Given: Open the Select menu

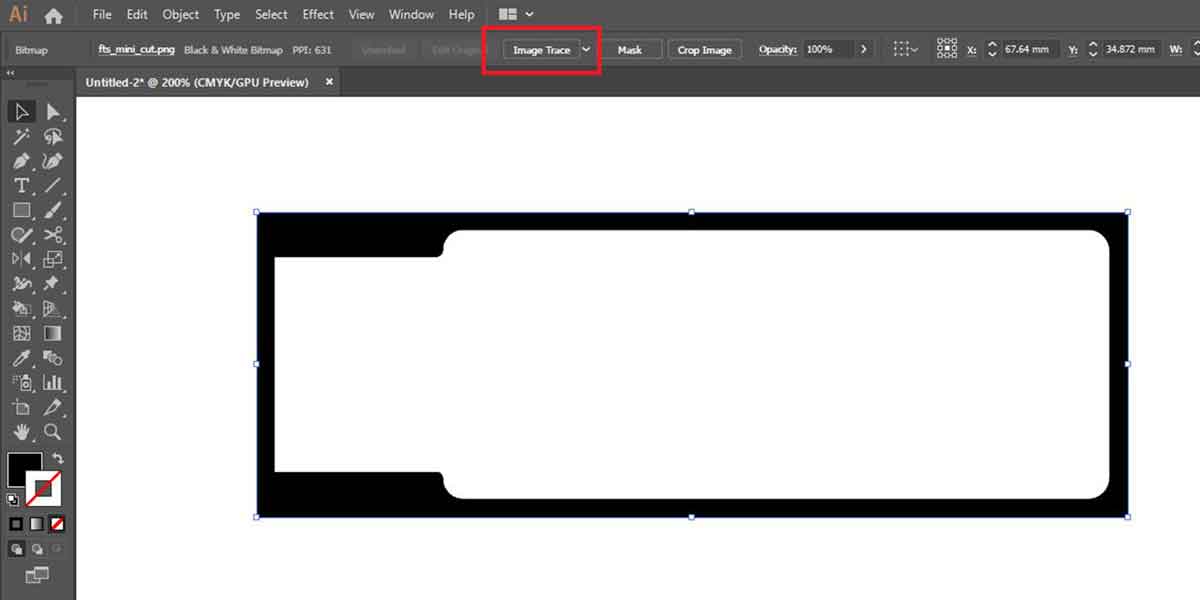Looking at the screenshot, I should coord(271,14).
